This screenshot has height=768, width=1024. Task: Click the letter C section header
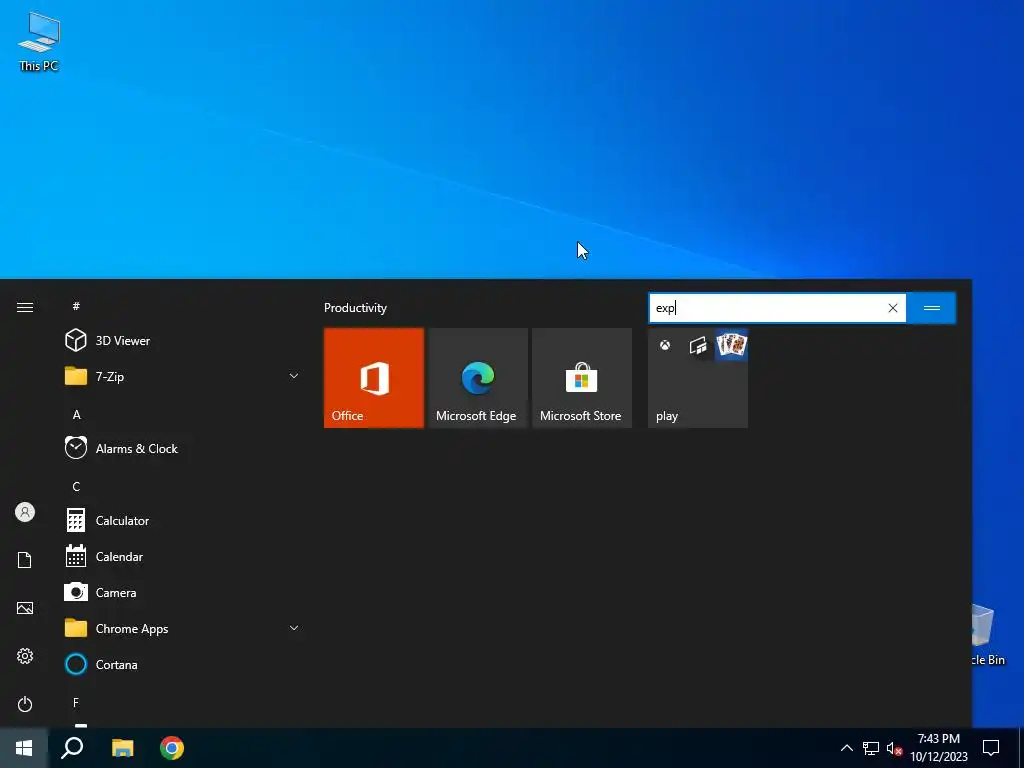[x=76, y=487]
